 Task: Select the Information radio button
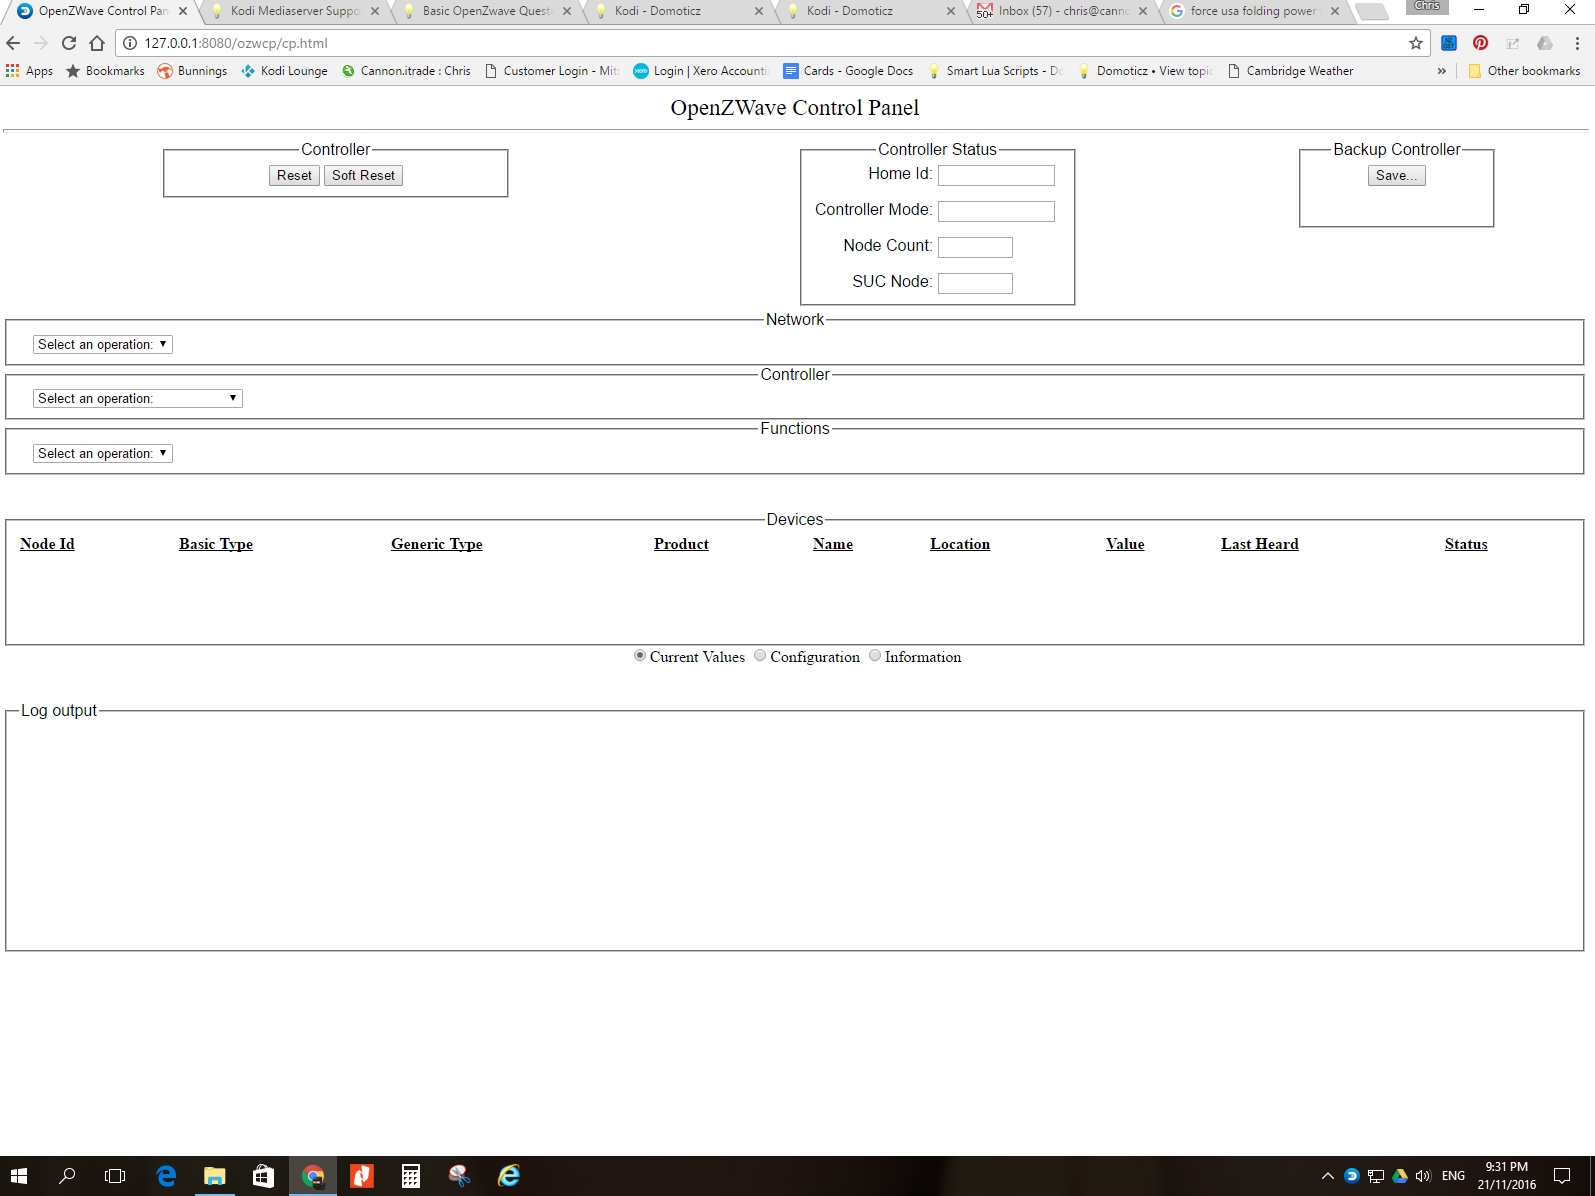coord(875,656)
